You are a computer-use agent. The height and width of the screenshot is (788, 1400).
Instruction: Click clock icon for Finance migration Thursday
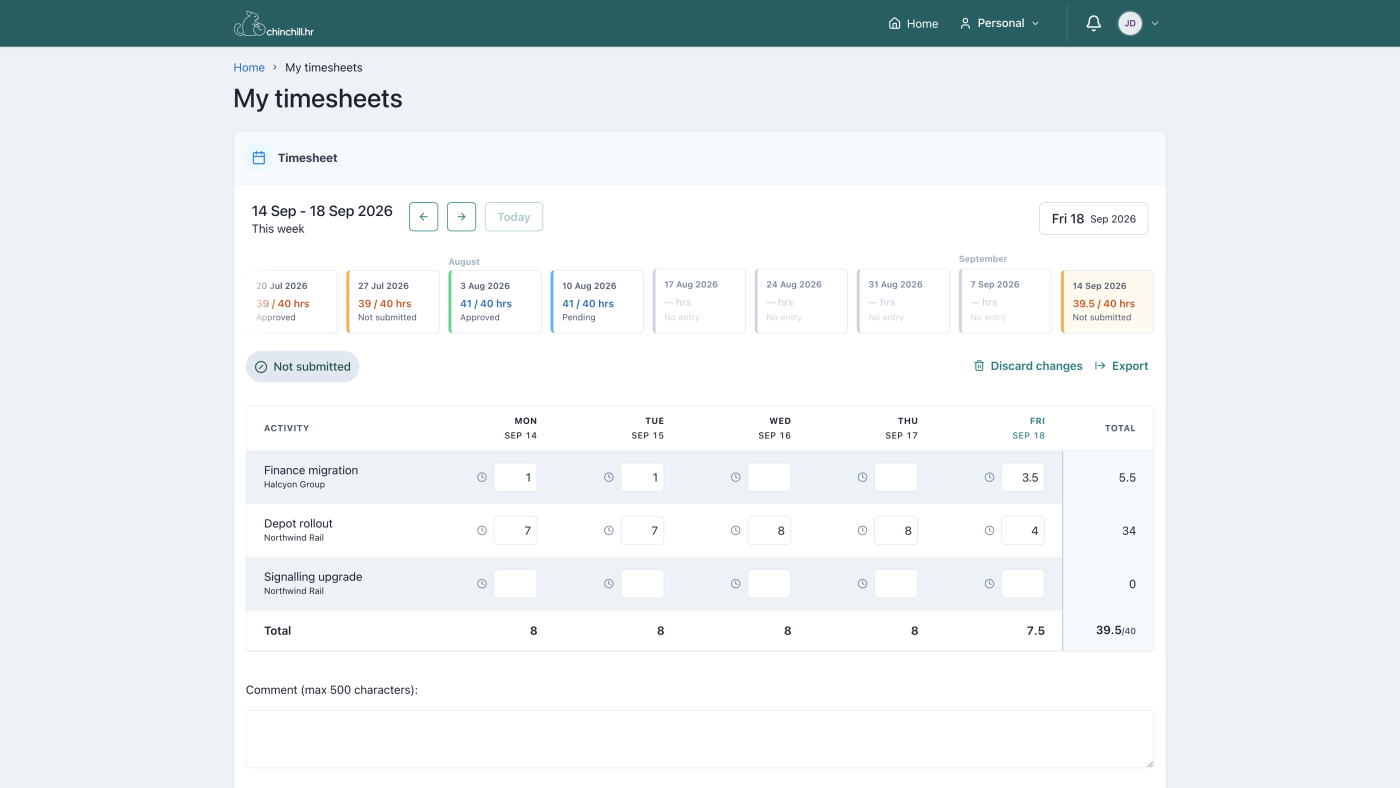click(x=863, y=477)
